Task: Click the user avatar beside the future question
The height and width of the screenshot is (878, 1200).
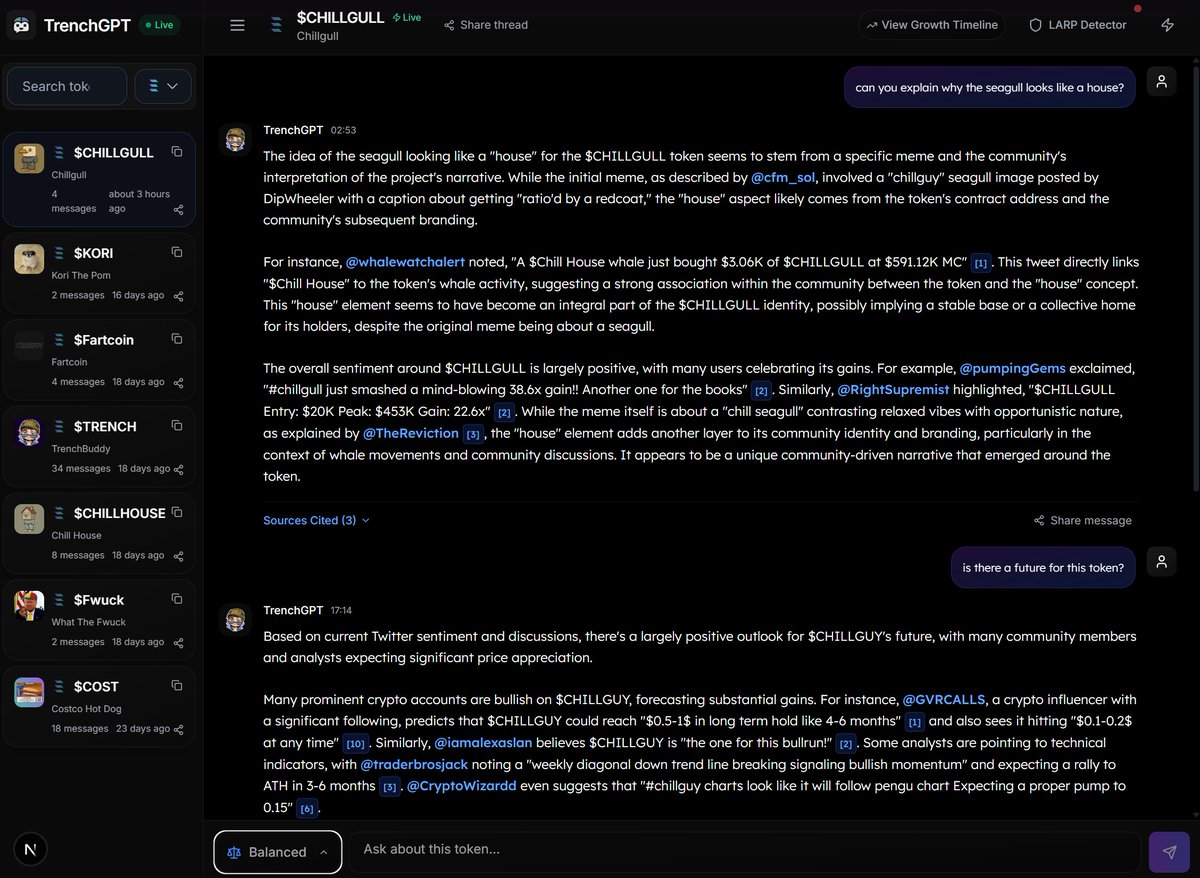Action: [x=1161, y=563]
